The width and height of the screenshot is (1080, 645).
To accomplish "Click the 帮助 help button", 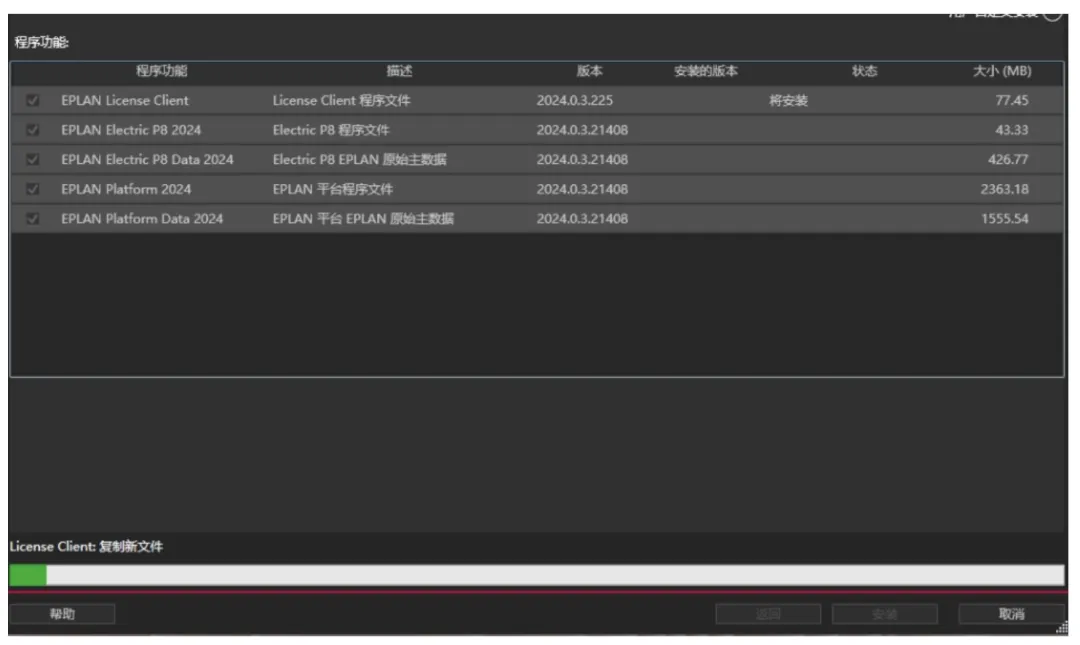I will coord(62,614).
